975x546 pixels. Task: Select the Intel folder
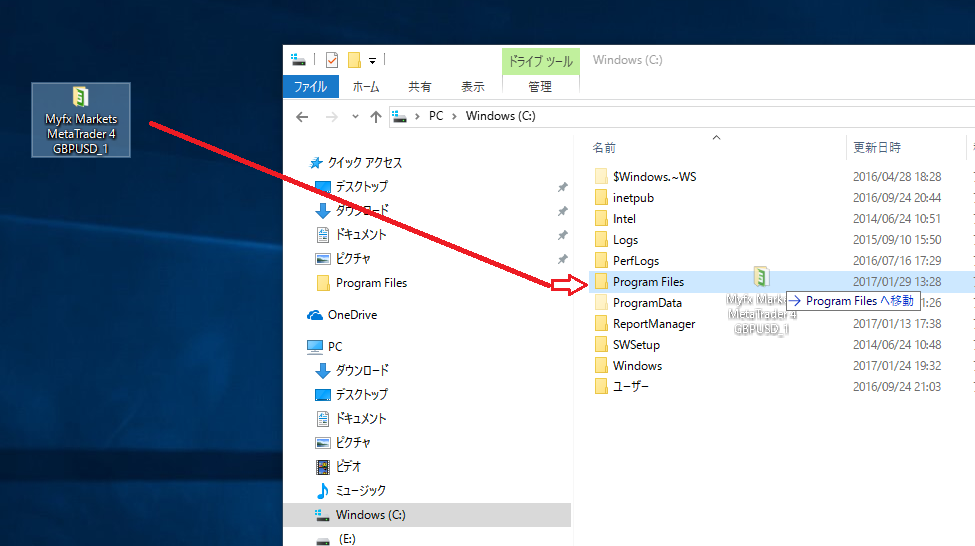(x=624, y=219)
